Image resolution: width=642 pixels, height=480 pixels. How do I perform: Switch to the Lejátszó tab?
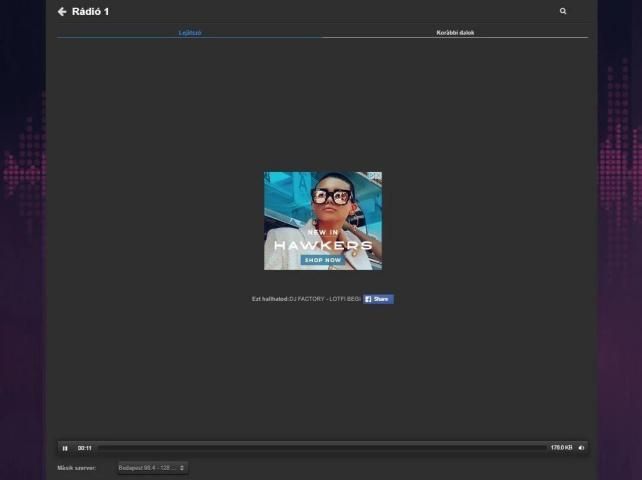click(190, 33)
